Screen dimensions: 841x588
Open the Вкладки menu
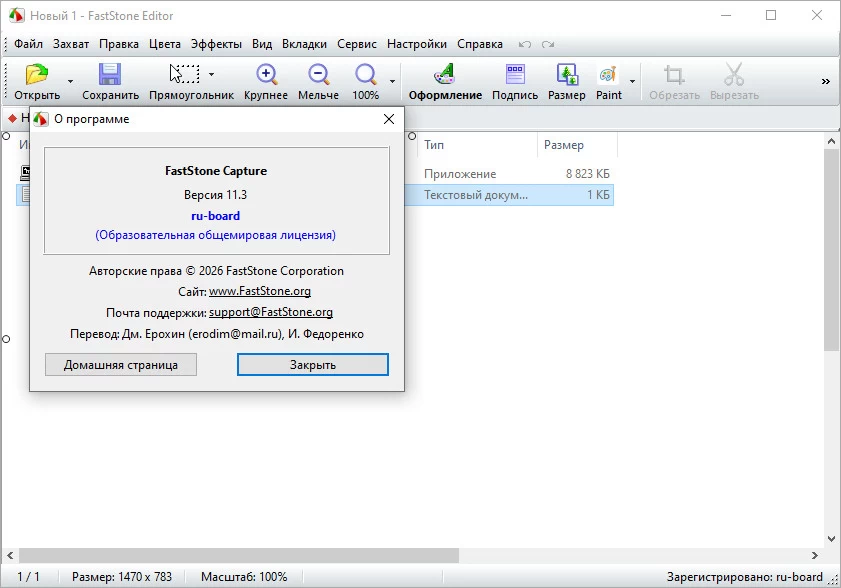pyautogui.click(x=304, y=44)
